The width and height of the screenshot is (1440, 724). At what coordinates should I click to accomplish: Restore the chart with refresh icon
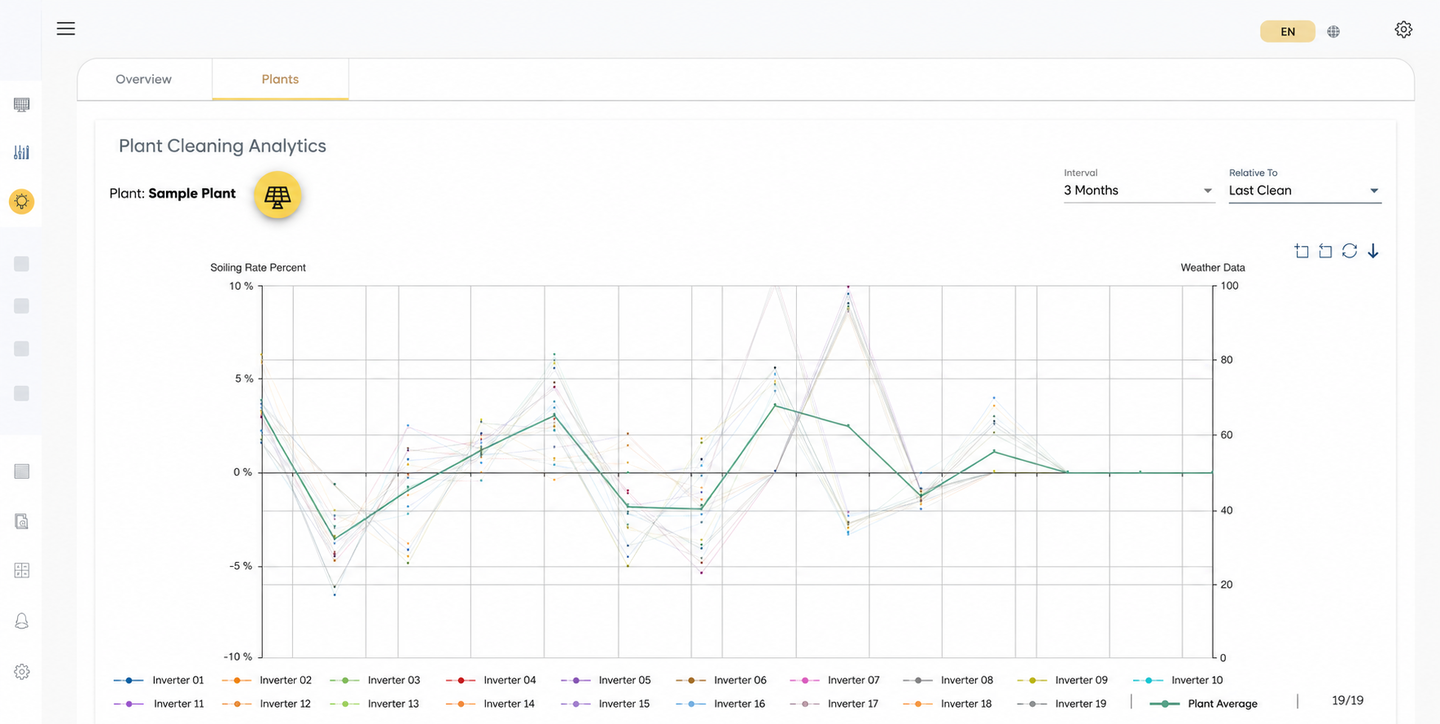click(x=1349, y=251)
